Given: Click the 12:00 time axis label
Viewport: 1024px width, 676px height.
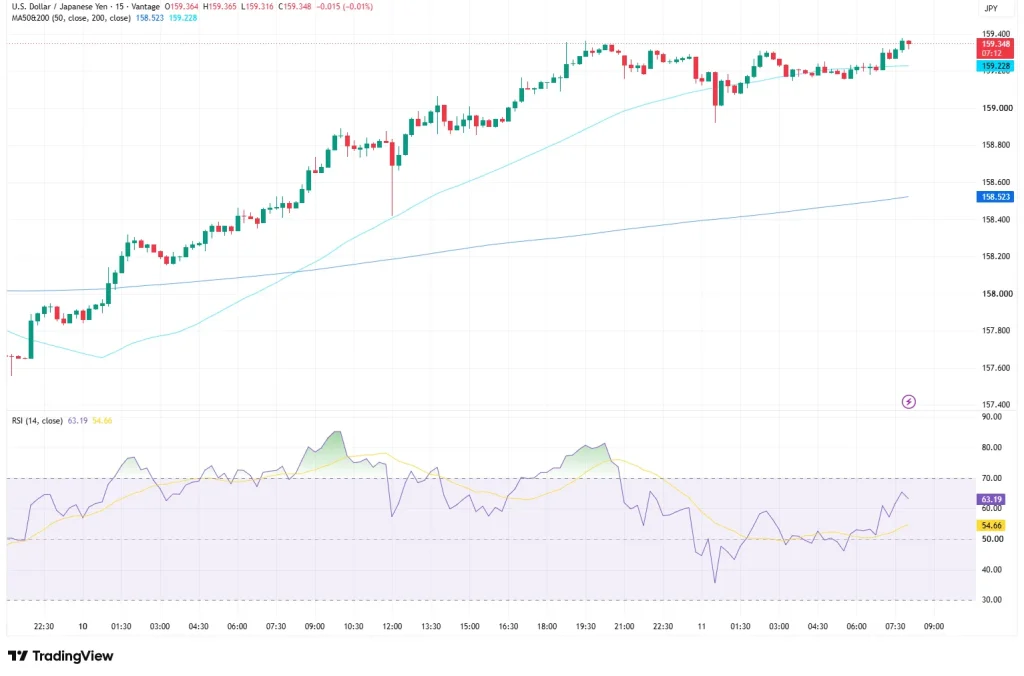Looking at the screenshot, I should click(x=392, y=626).
